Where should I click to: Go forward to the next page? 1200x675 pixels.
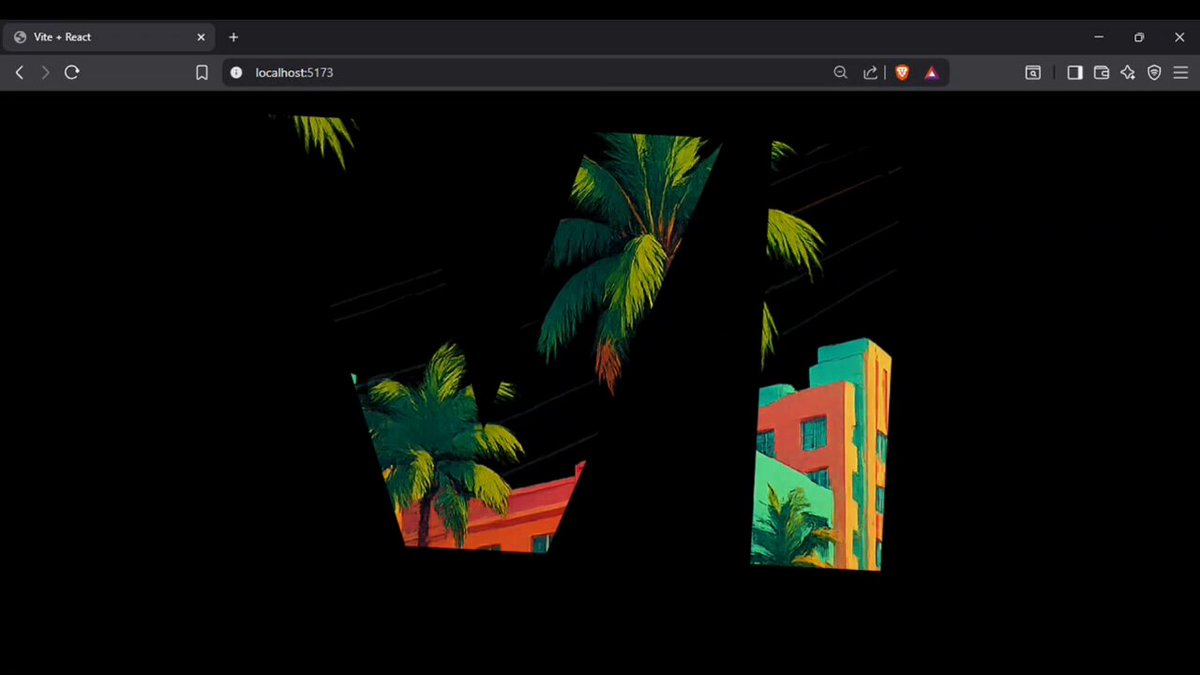[x=45, y=73]
